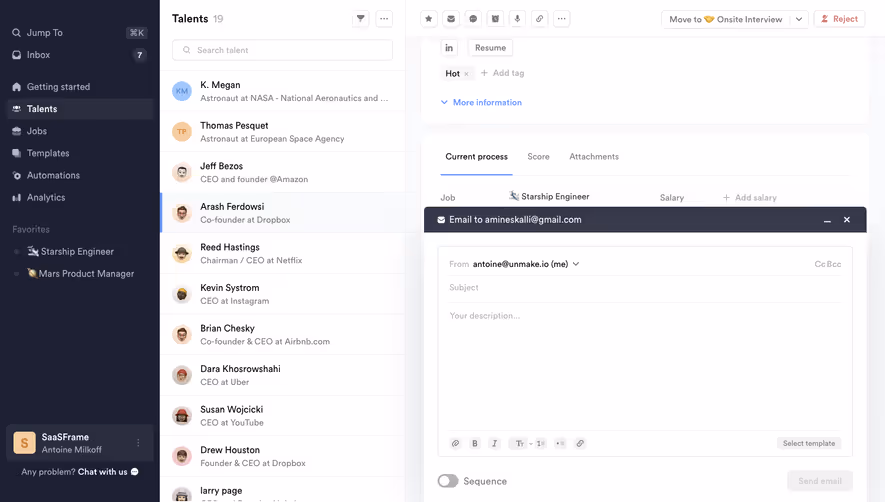Reject the candidate
This screenshot has height=502, width=885.
pyautogui.click(x=839, y=19)
